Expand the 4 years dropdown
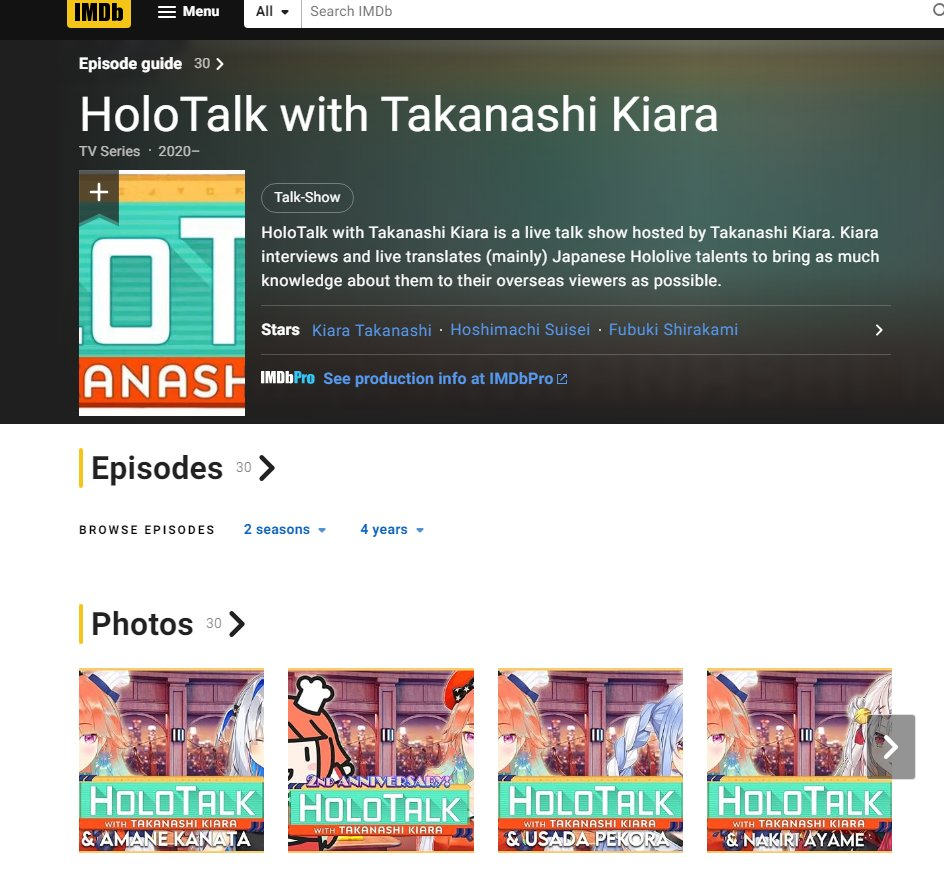The height and width of the screenshot is (882, 944). point(392,530)
